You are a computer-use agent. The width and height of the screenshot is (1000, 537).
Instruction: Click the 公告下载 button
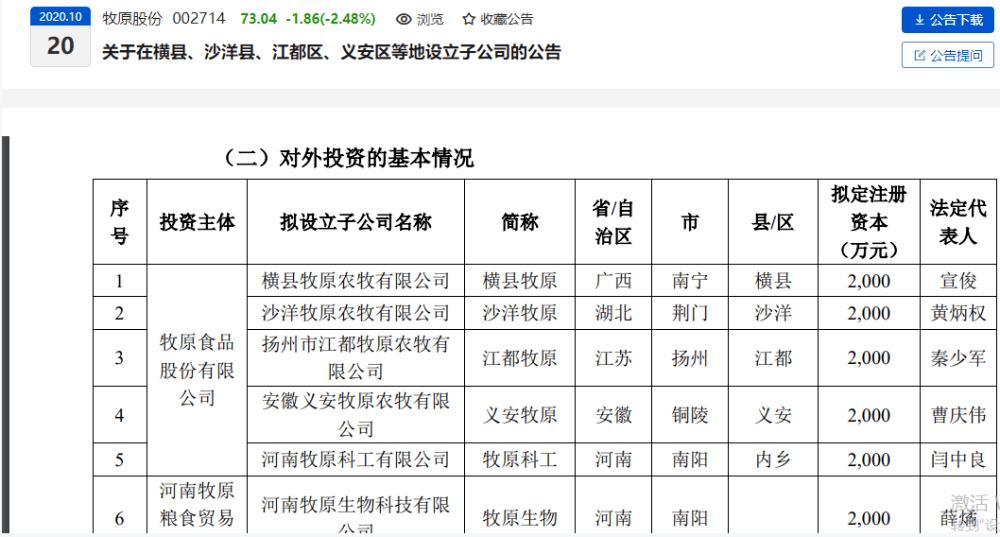(948, 20)
